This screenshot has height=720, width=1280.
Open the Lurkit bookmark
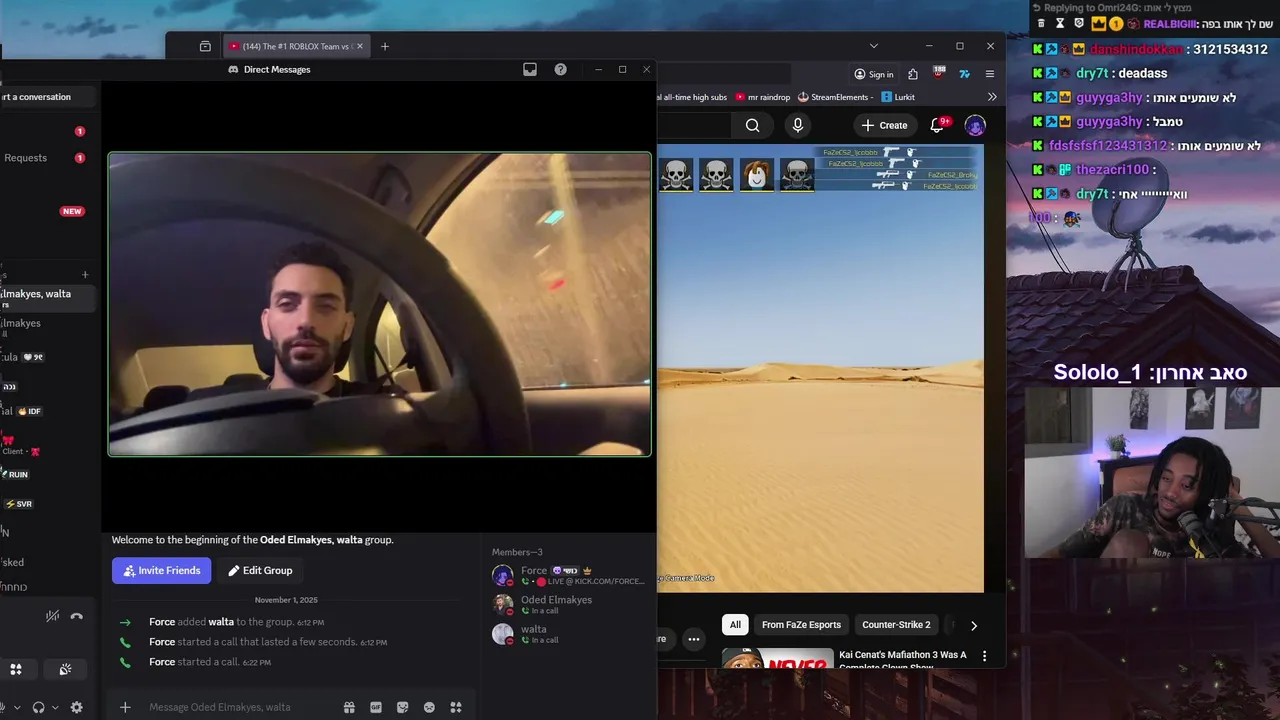(x=897, y=97)
